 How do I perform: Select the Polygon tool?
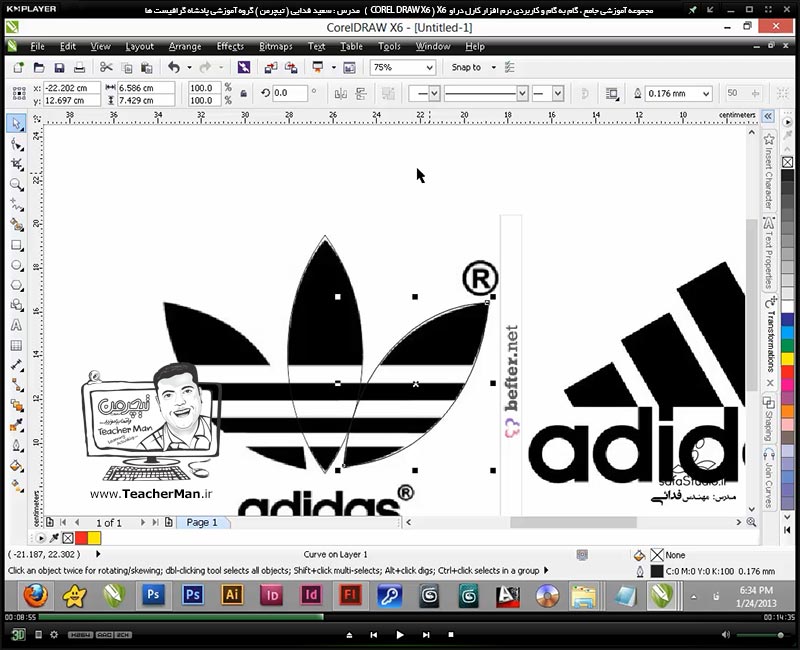(16, 285)
